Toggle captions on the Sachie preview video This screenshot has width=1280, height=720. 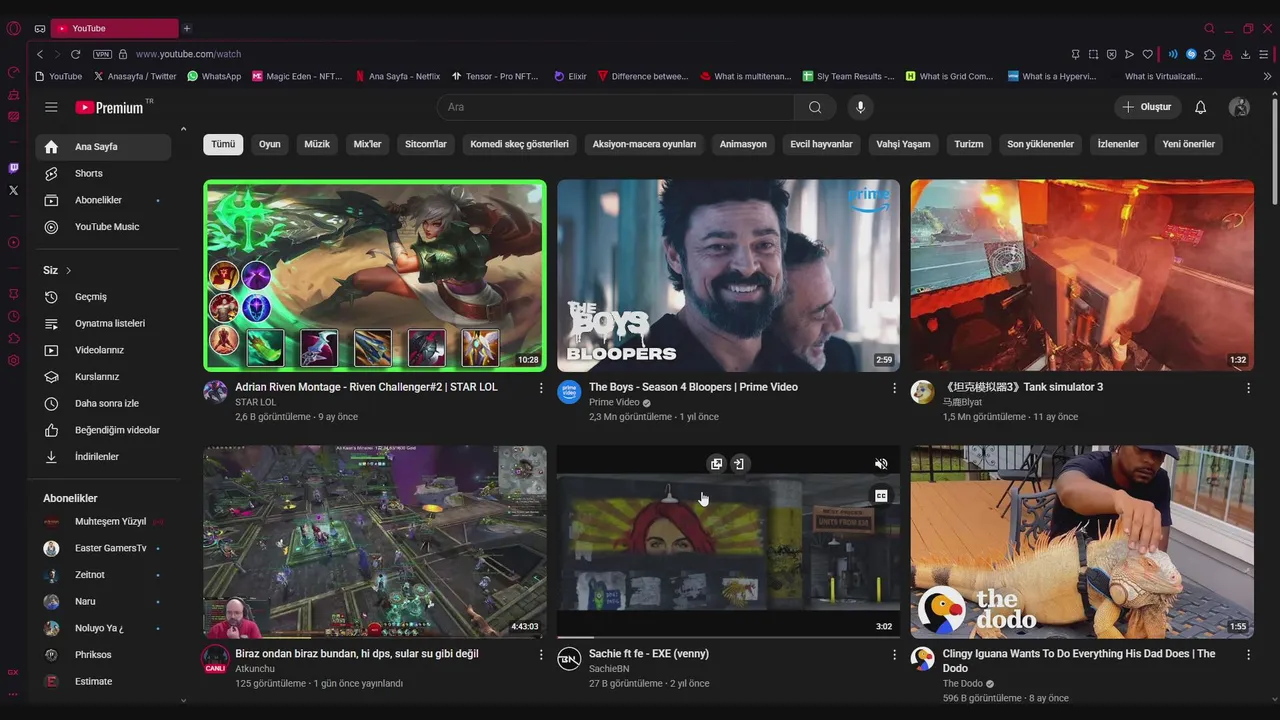point(881,496)
